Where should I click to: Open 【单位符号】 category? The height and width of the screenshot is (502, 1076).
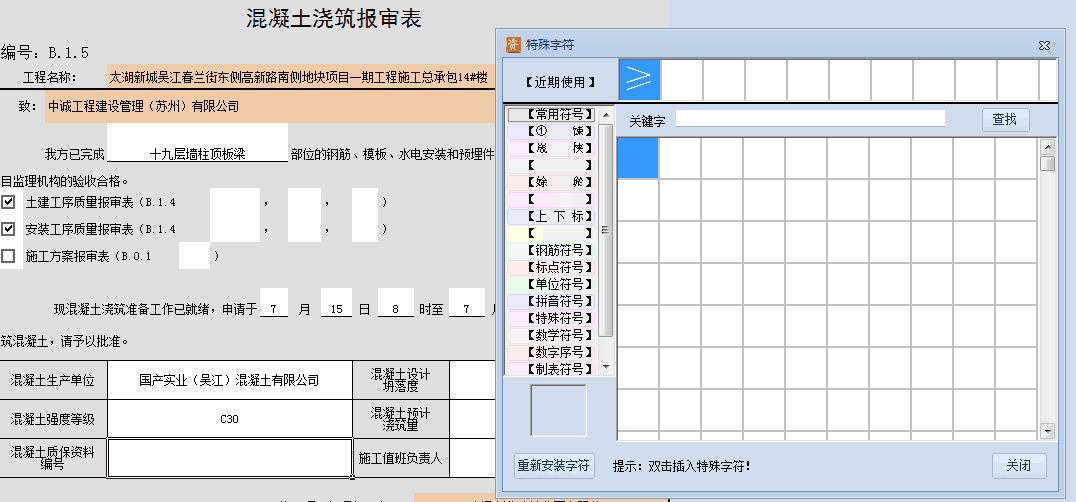point(552,284)
